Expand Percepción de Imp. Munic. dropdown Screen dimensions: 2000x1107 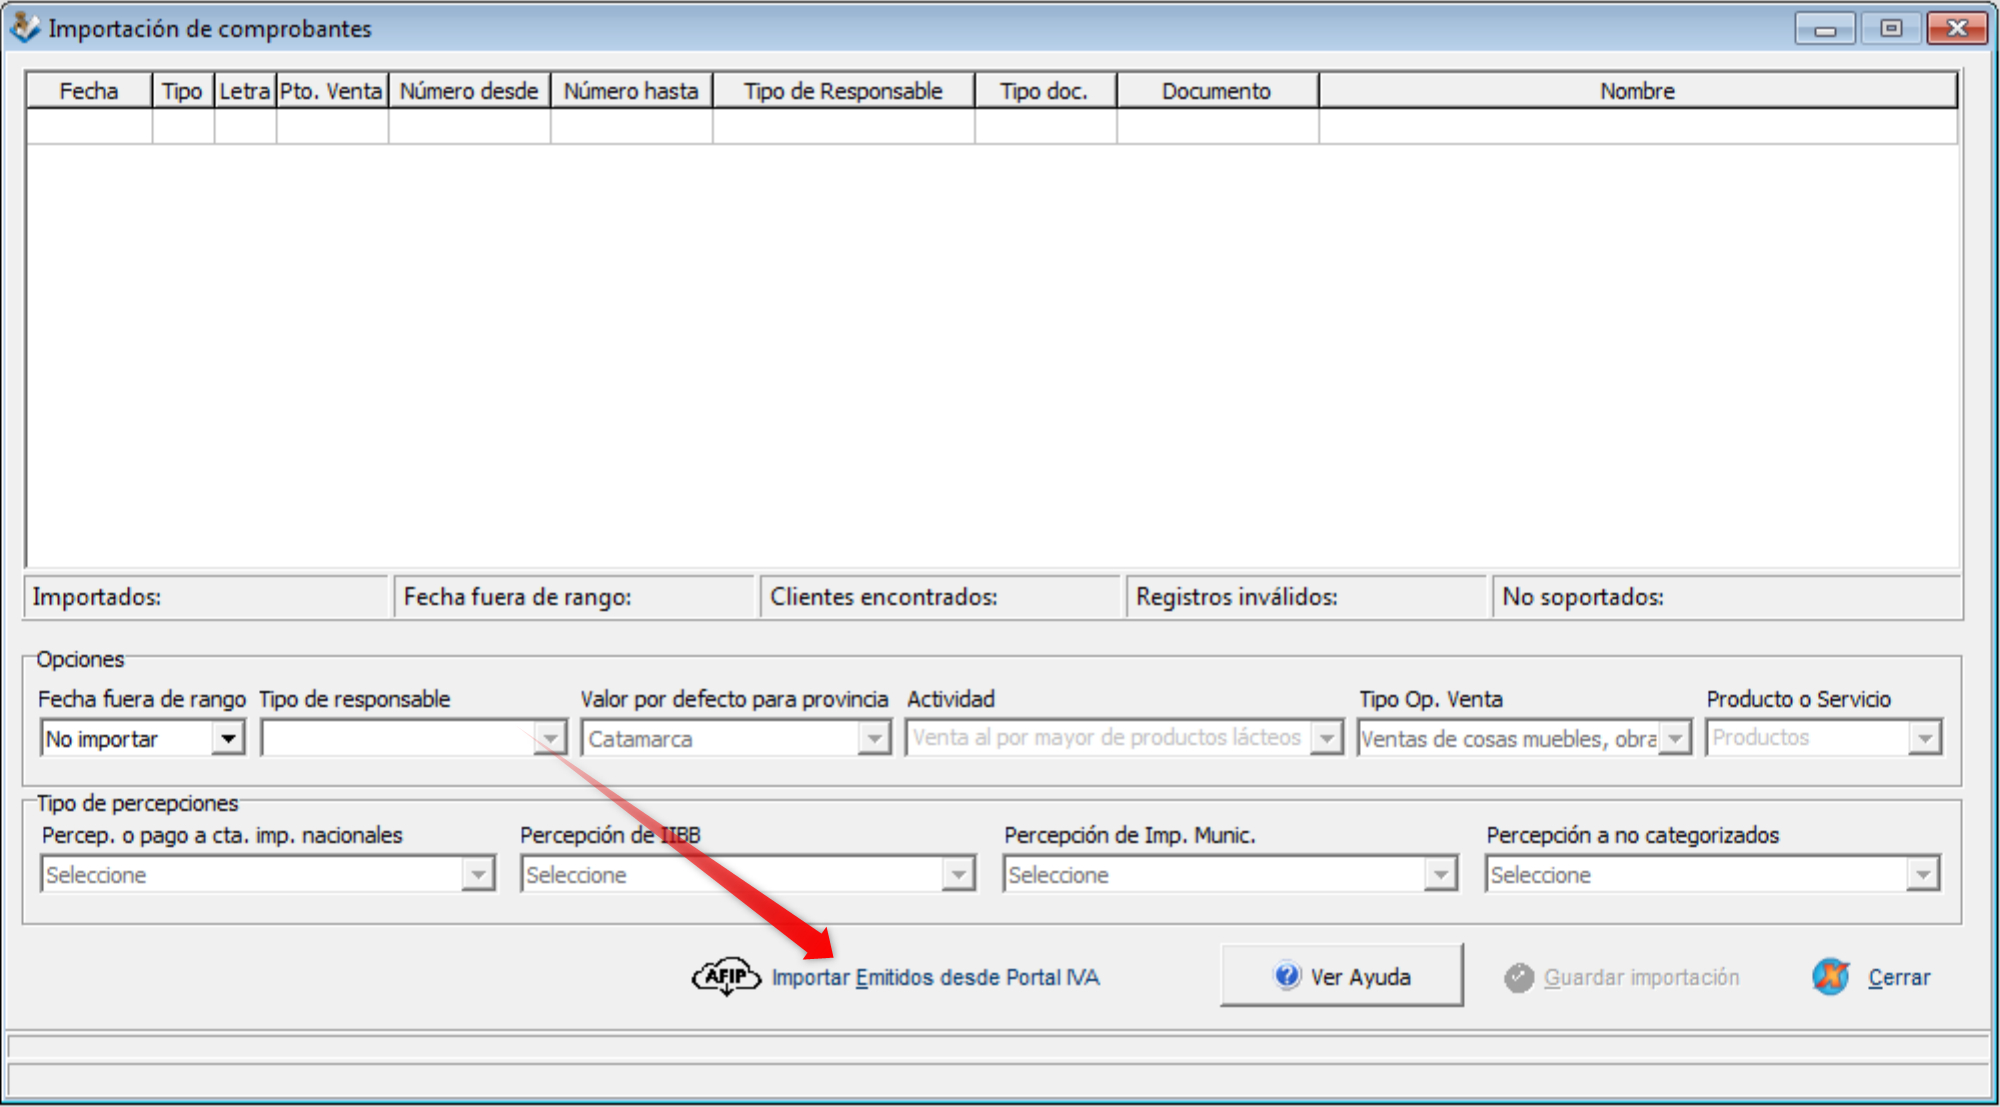click(x=1440, y=875)
